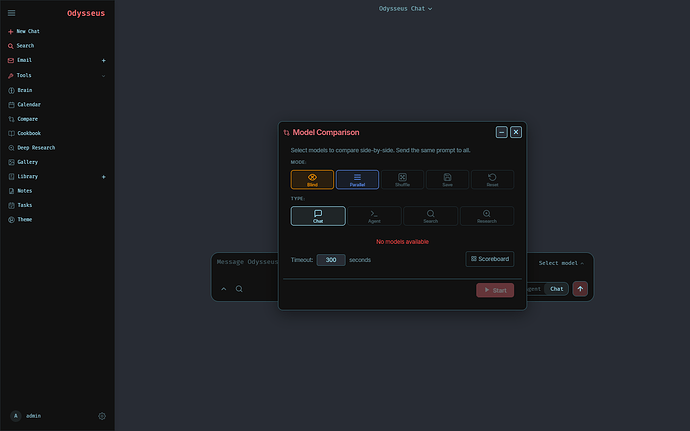Screen dimensions: 690x431
Task: Minimize the Model Comparison dialog
Action: 502,132
